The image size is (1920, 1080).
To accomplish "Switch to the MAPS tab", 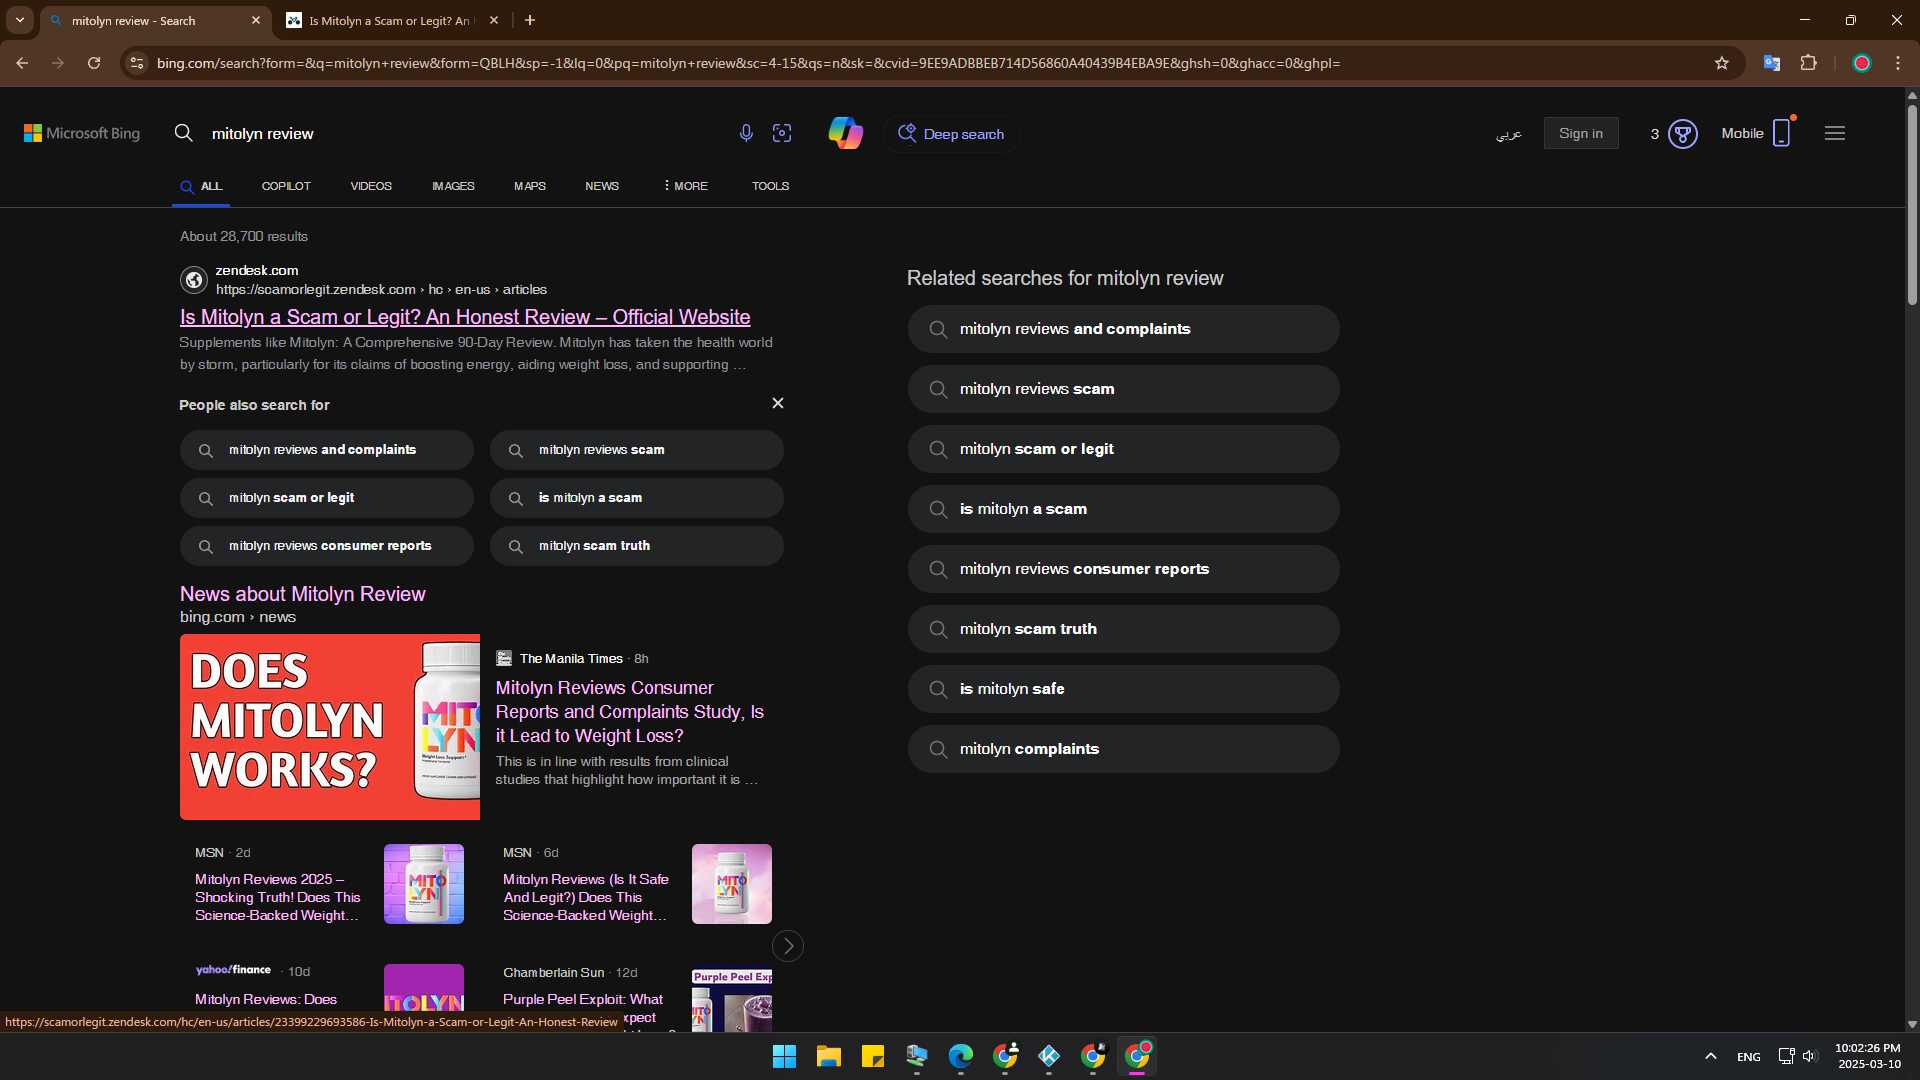I will tap(530, 186).
